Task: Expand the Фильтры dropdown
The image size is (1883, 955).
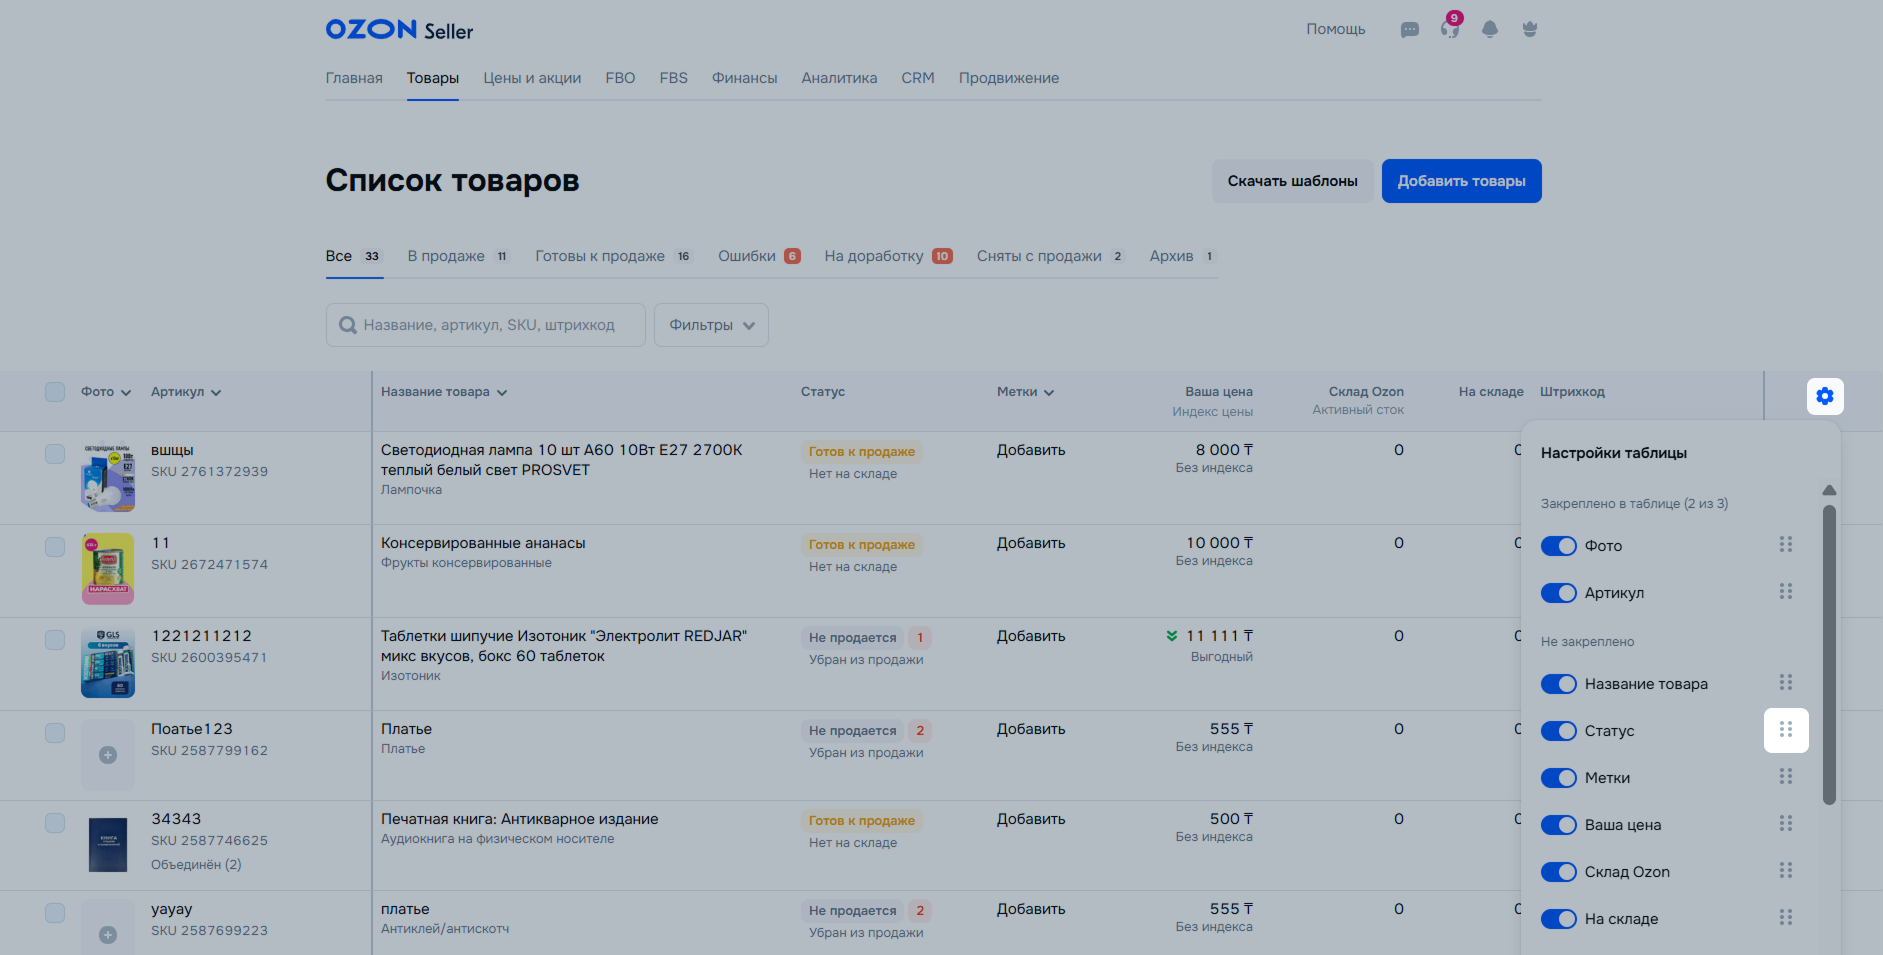Action: (x=711, y=325)
